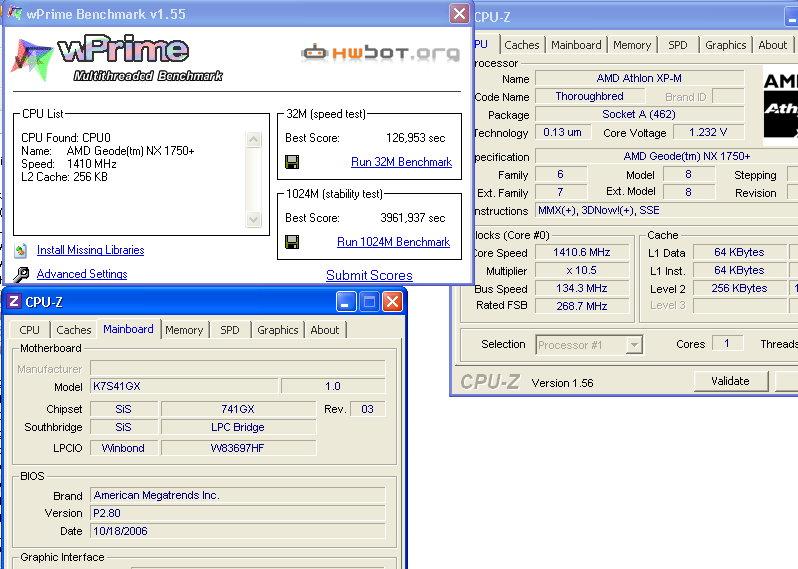Screen dimensions: 798x569
Task: Click Multiplier value x 10.5
Action: pos(582,270)
